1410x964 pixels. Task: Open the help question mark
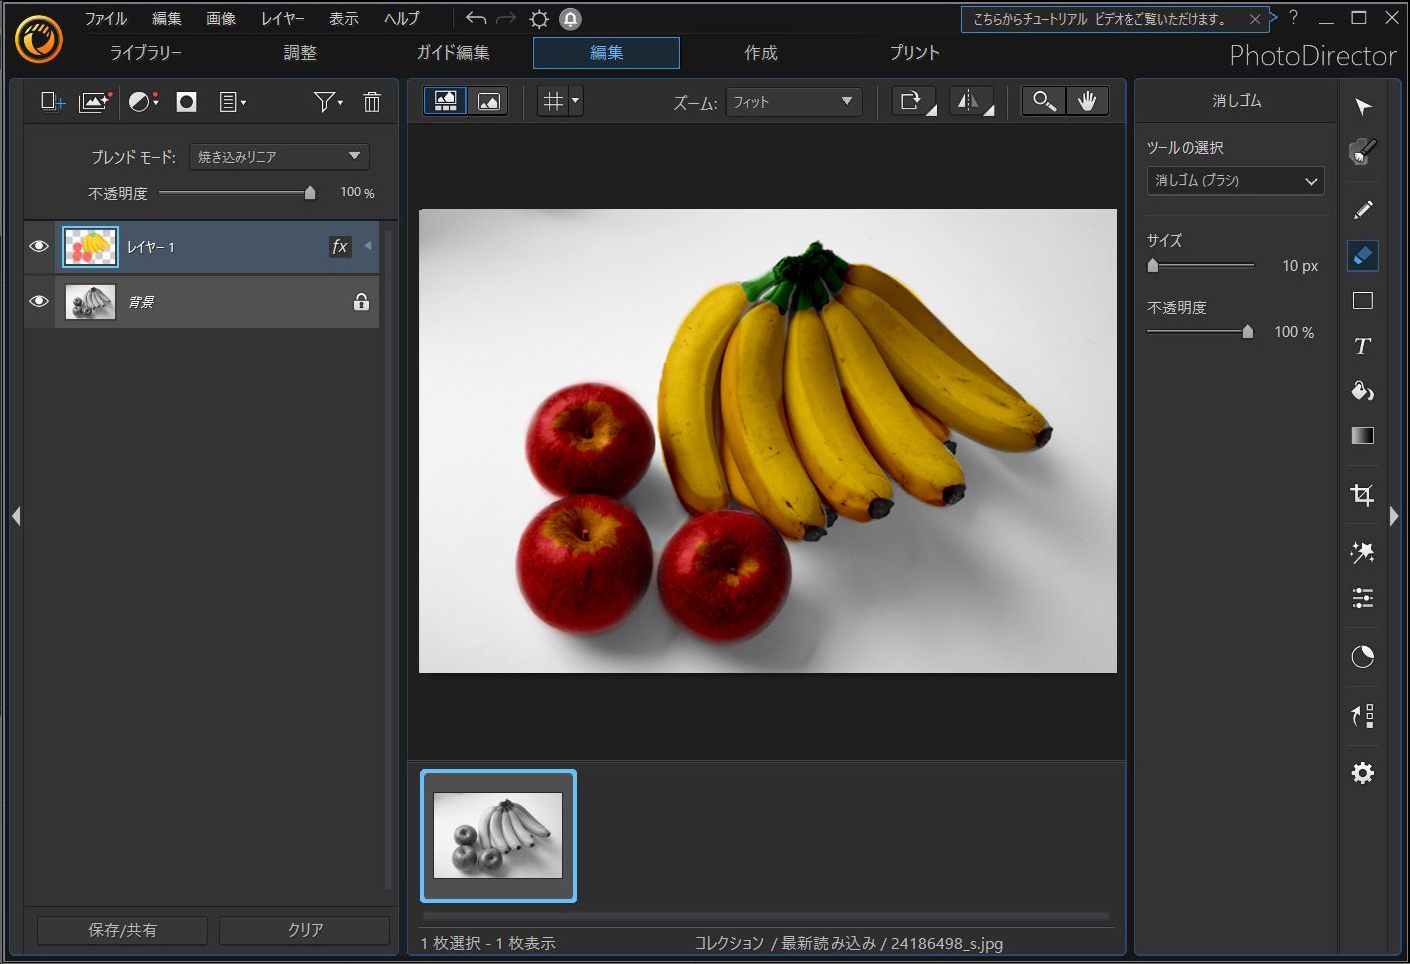[1293, 17]
